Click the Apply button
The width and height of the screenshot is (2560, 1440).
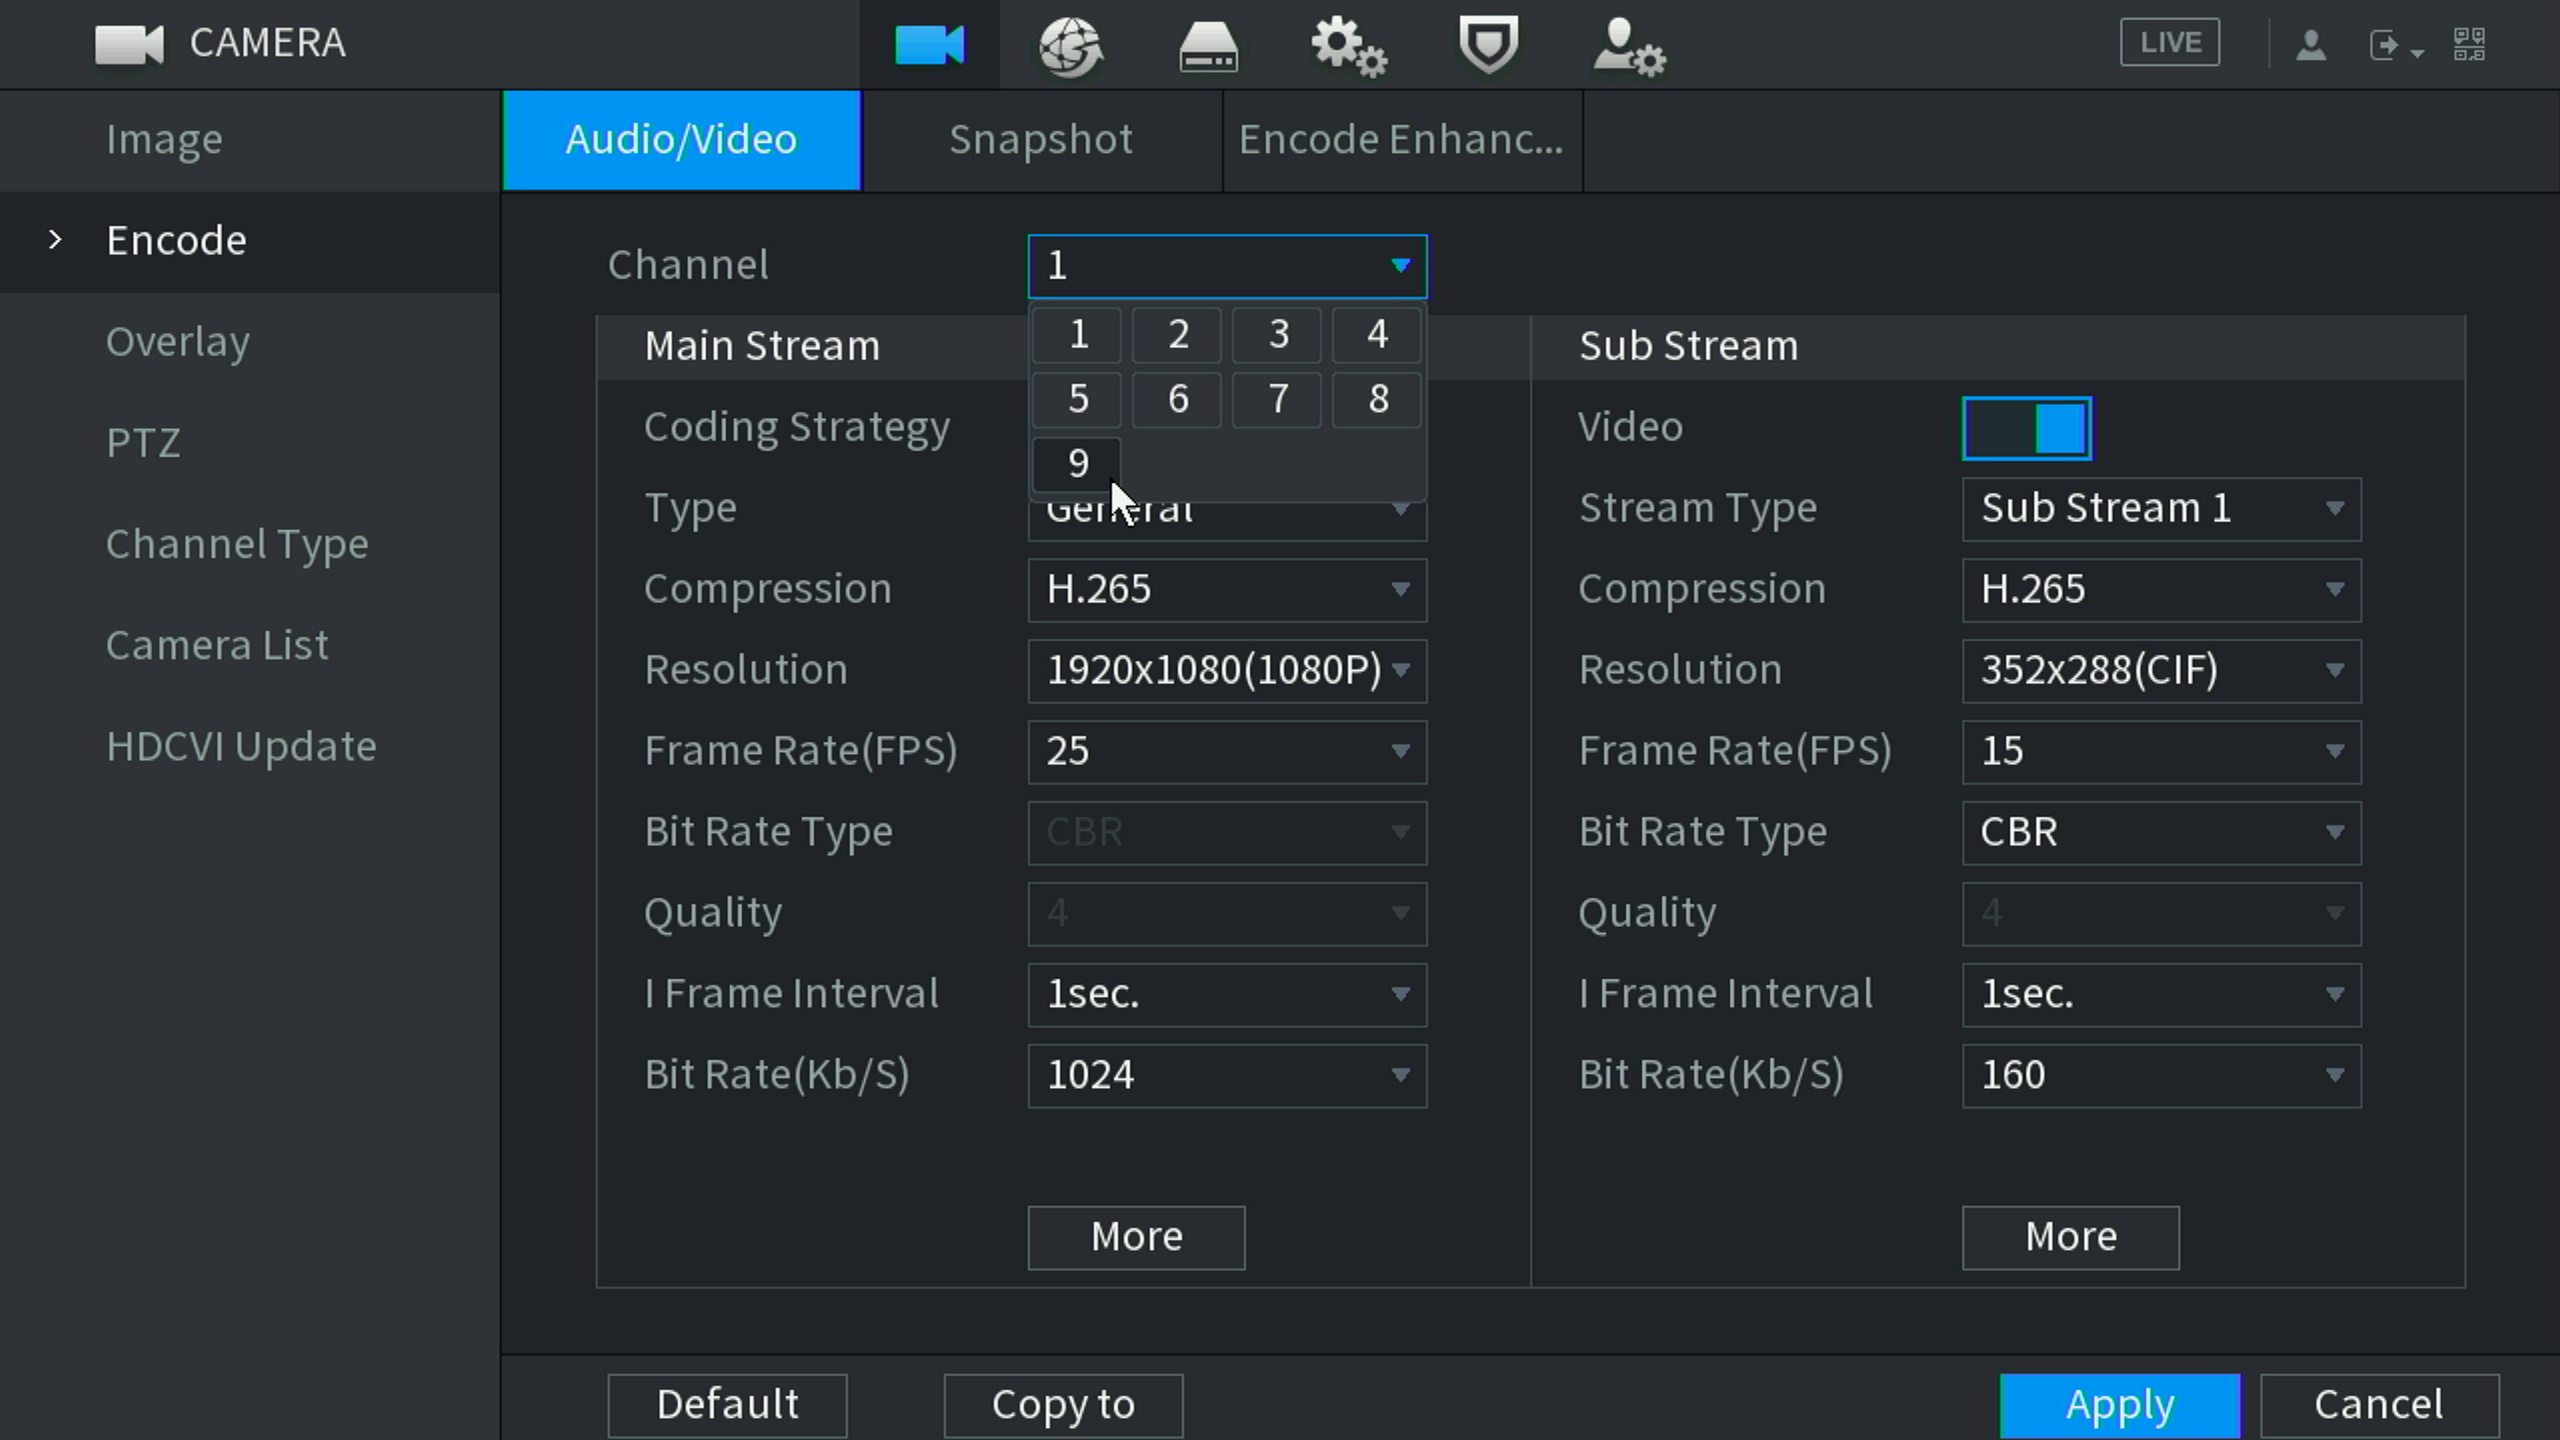[2119, 1404]
